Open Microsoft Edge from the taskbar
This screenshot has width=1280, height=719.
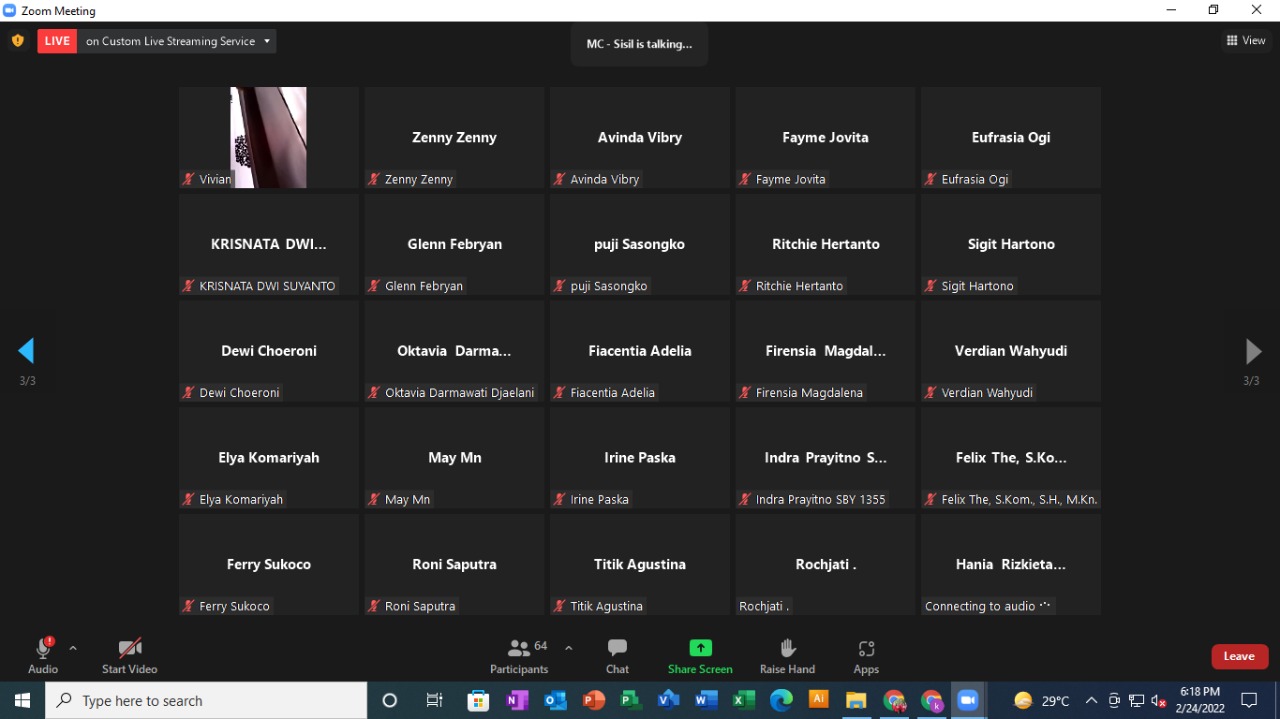point(781,701)
